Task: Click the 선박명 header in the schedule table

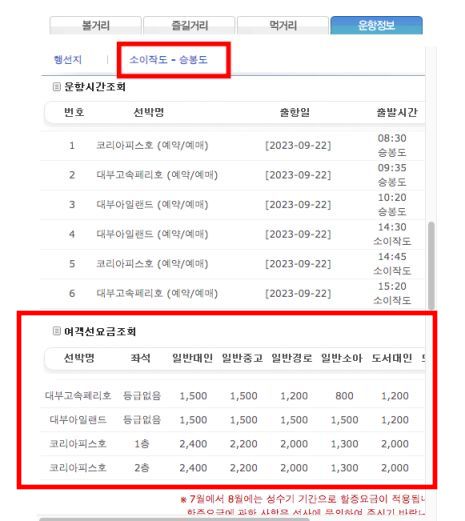Action: pyautogui.click(x=149, y=112)
